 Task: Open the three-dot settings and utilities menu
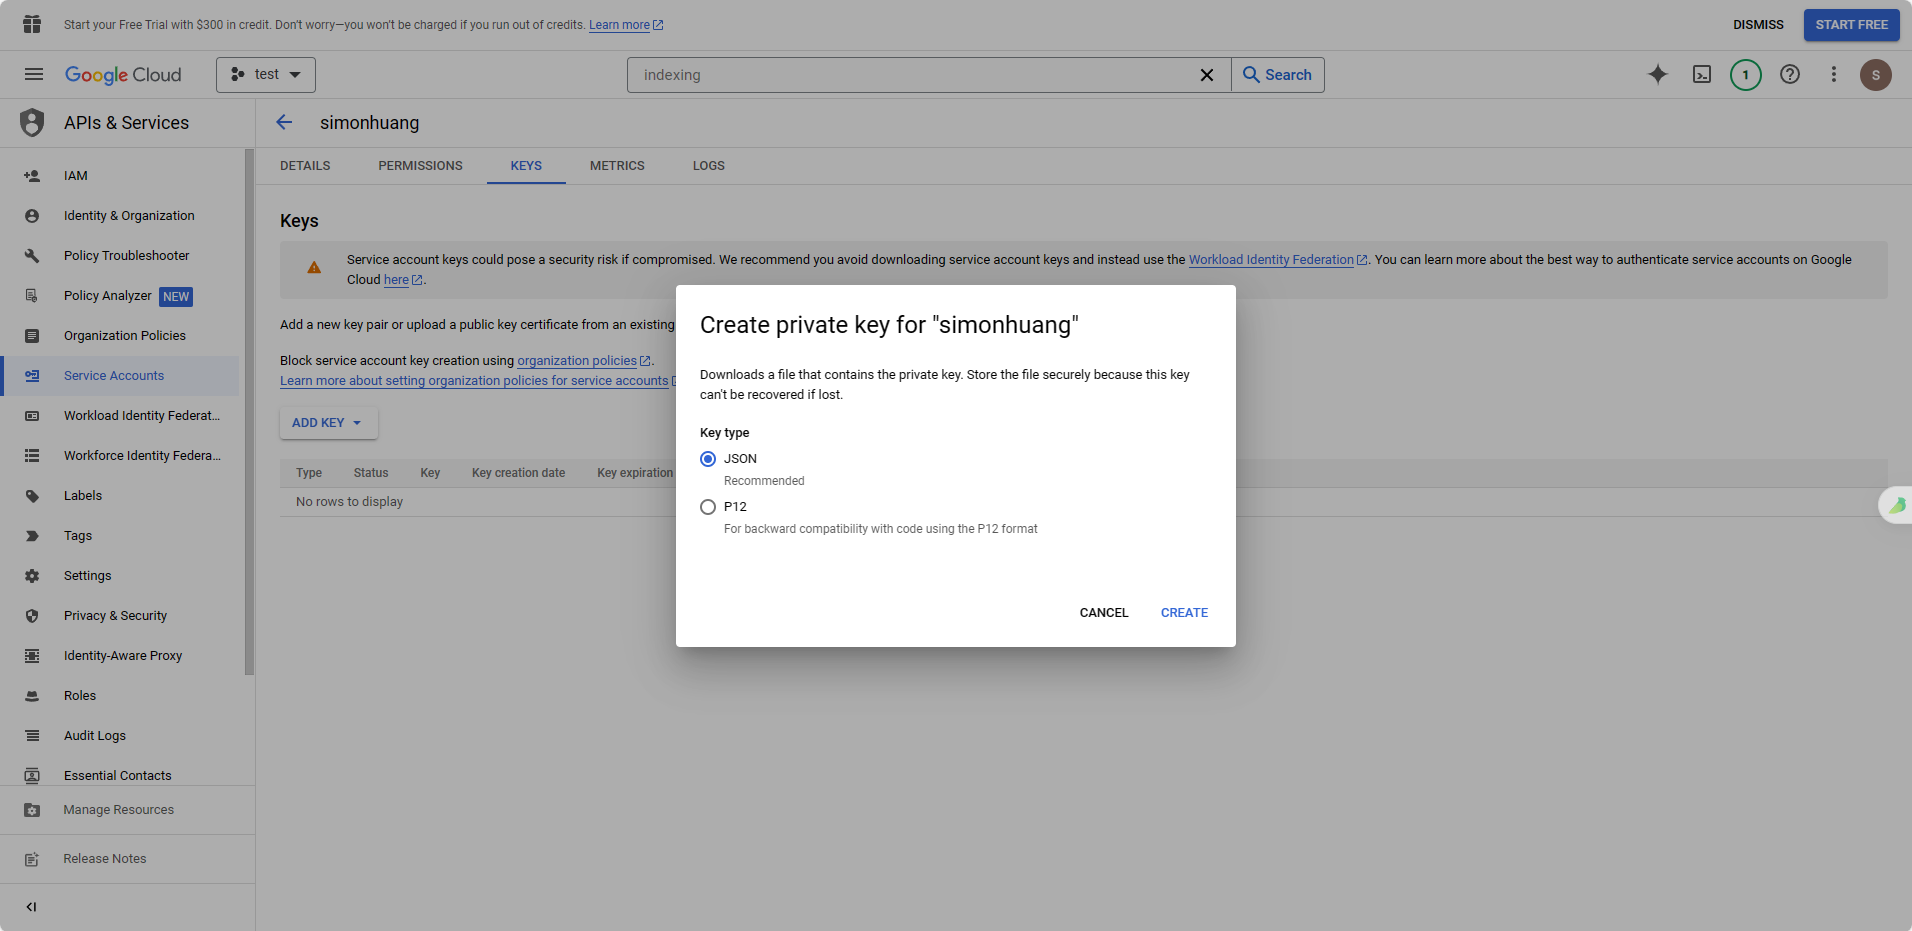1834,74
